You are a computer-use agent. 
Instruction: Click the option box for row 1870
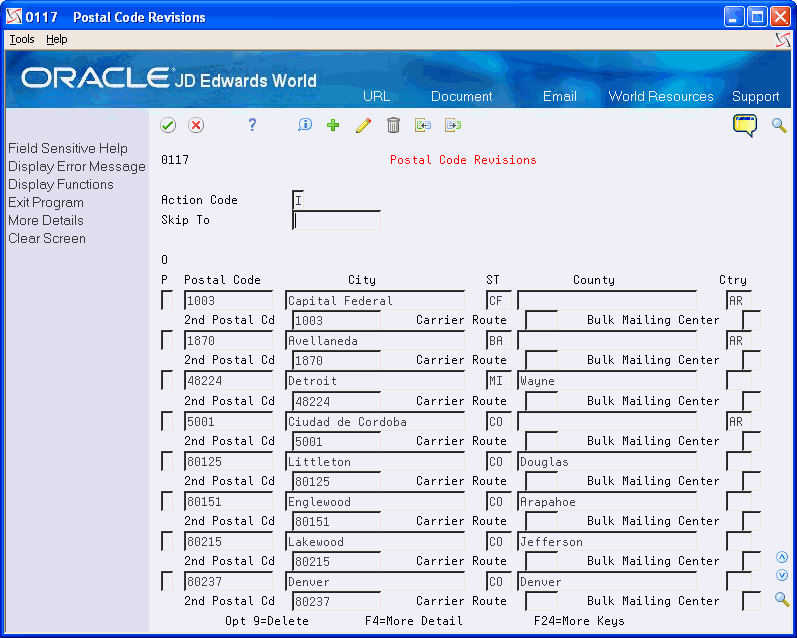point(167,340)
